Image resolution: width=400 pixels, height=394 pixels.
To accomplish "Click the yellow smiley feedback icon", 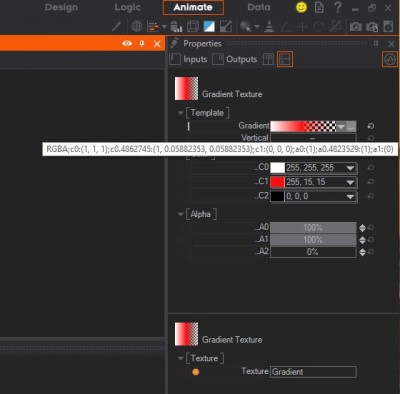I will coord(301,7).
